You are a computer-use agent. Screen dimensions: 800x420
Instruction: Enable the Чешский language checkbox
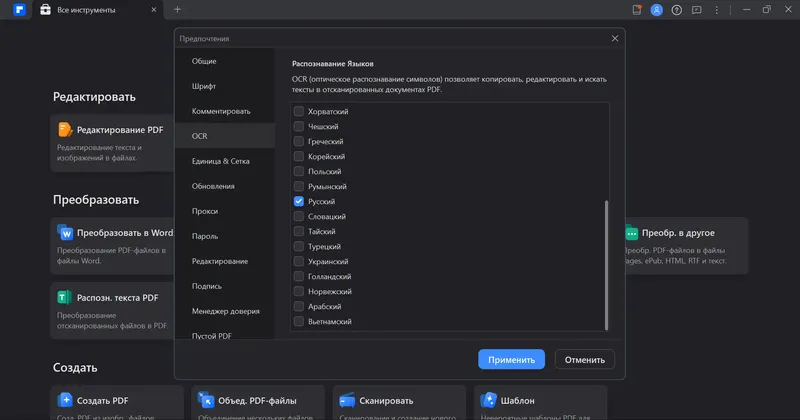tap(298, 126)
